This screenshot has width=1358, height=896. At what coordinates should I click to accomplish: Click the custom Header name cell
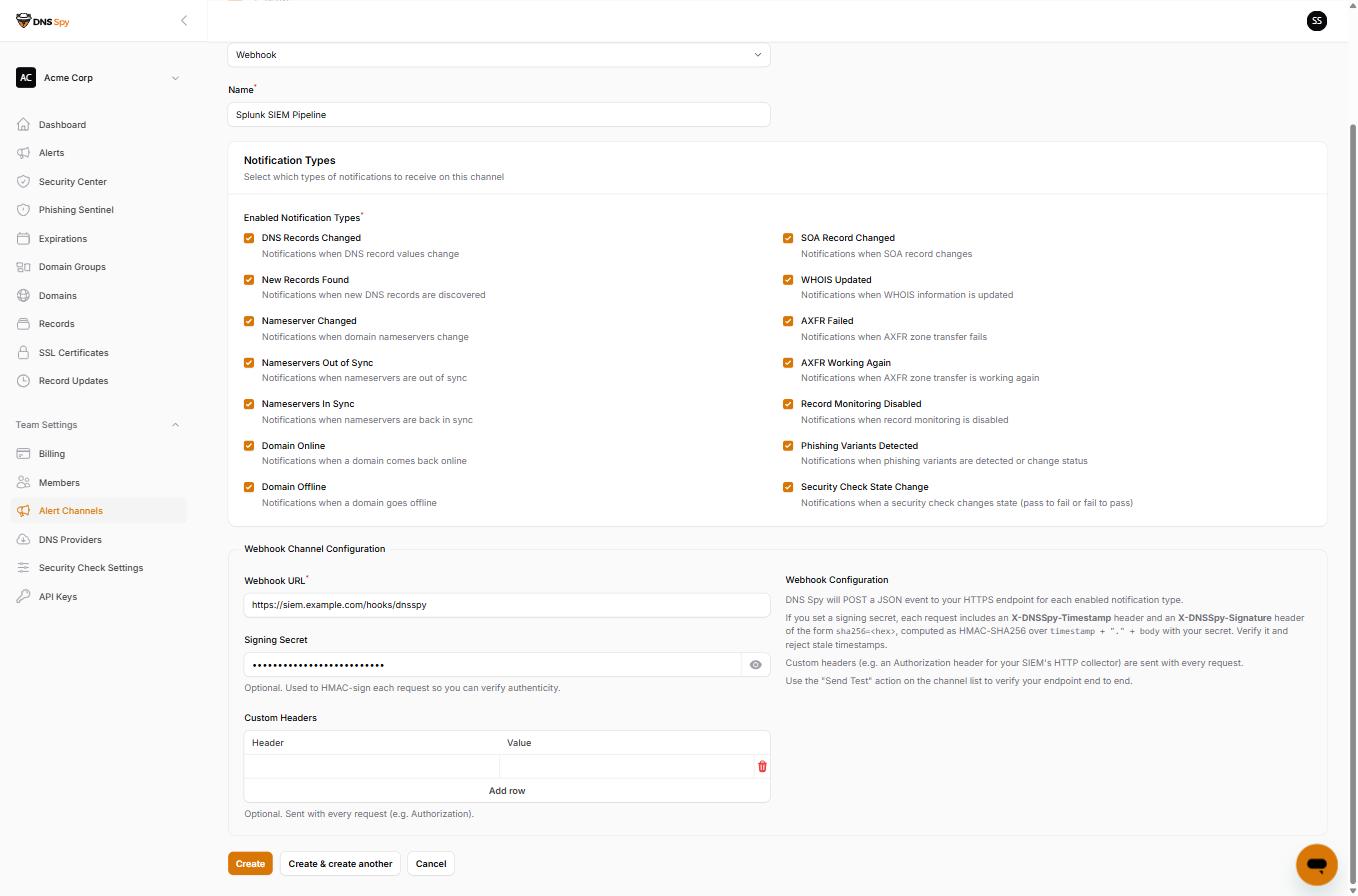(x=372, y=767)
